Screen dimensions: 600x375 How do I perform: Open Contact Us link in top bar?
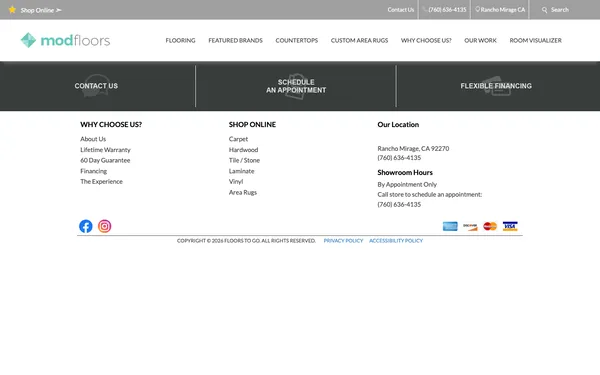click(401, 10)
